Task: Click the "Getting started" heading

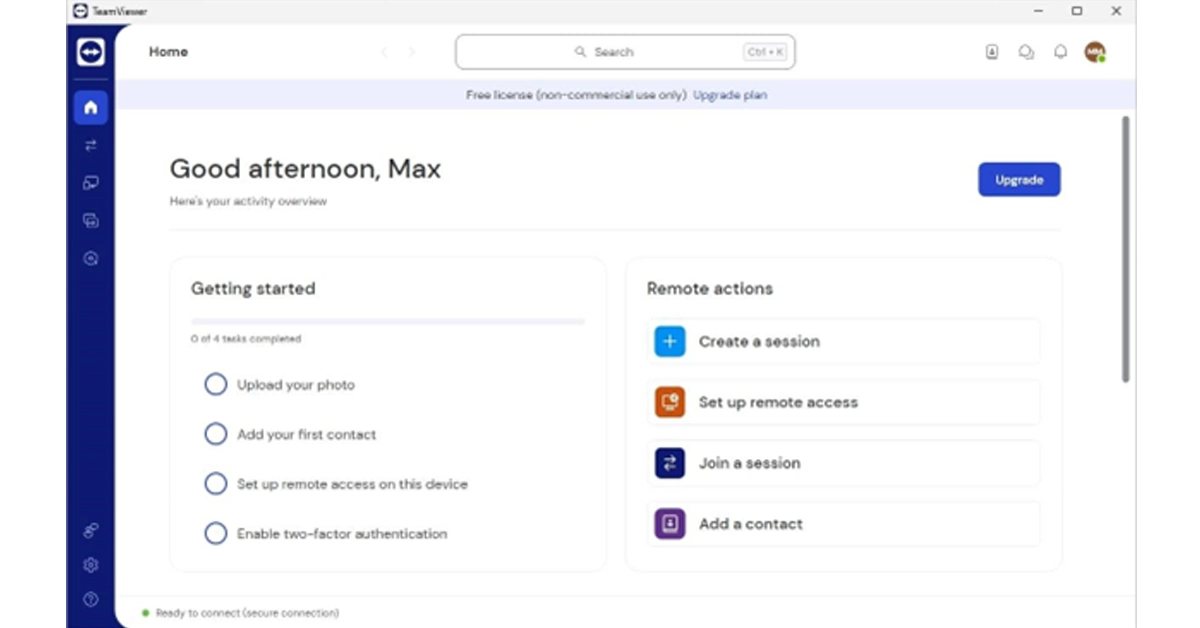Action: tap(253, 289)
